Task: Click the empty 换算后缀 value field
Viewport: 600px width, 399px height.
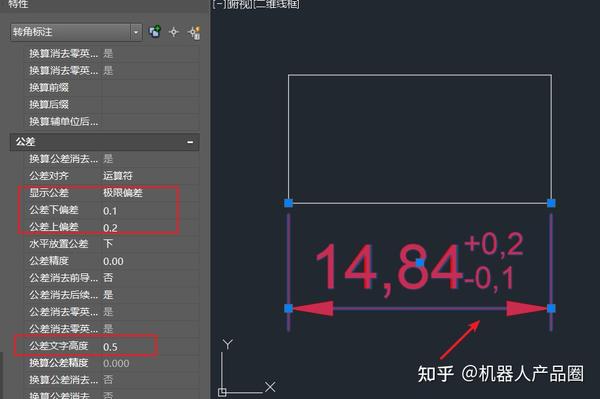Action: (x=151, y=104)
